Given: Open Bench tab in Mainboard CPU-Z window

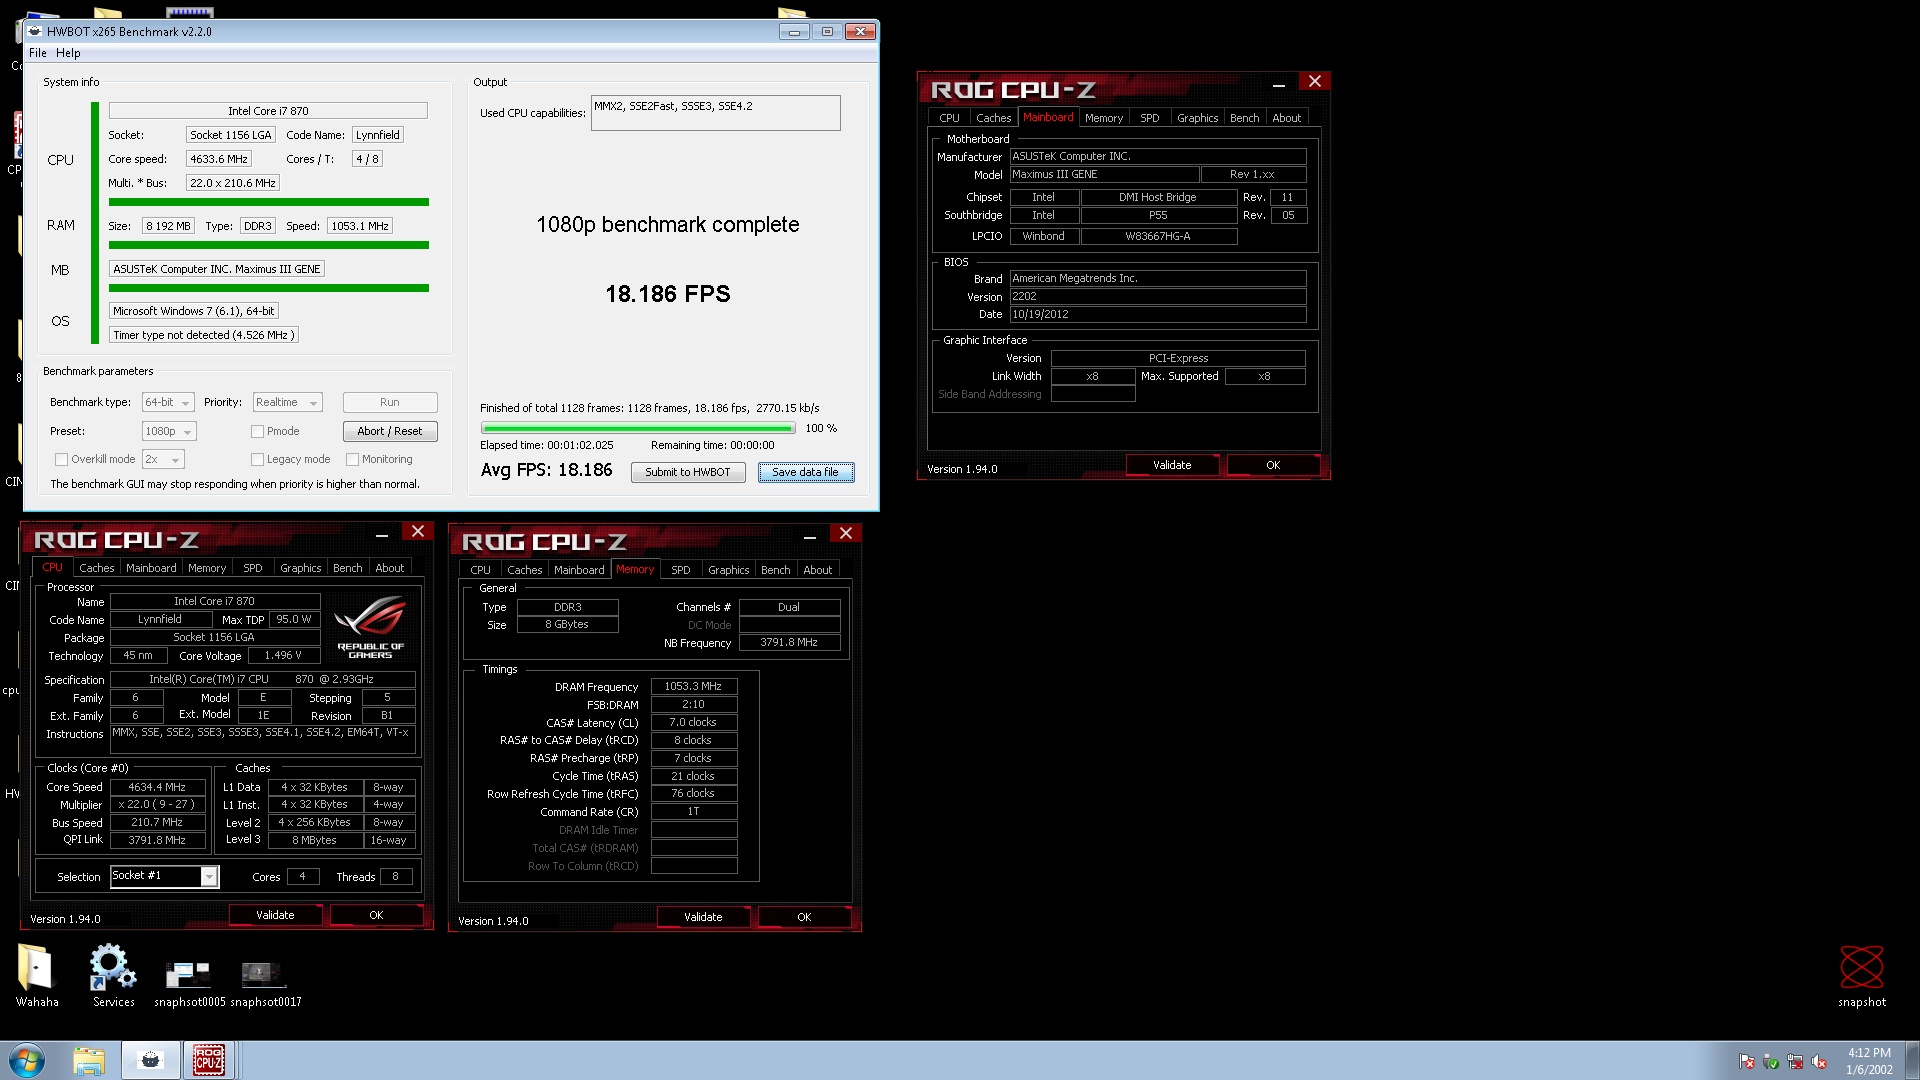Looking at the screenshot, I should [1244, 118].
